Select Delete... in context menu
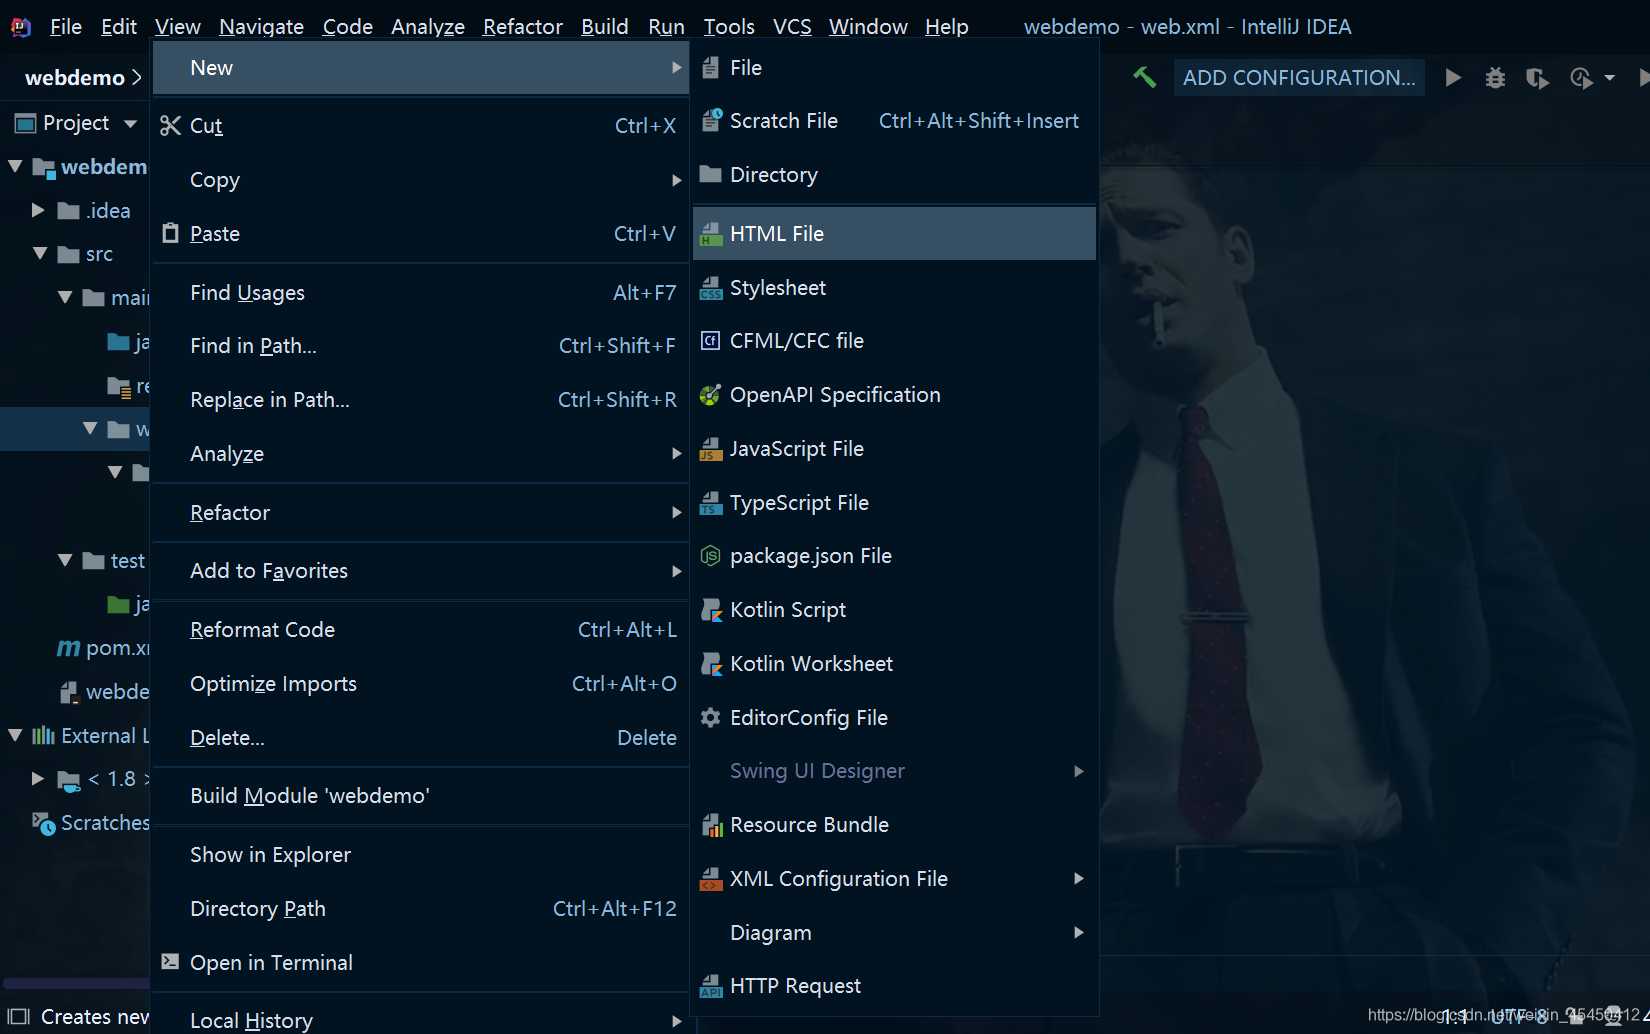The height and width of the screenshot is (1034, 1650). tap(421, 737)
